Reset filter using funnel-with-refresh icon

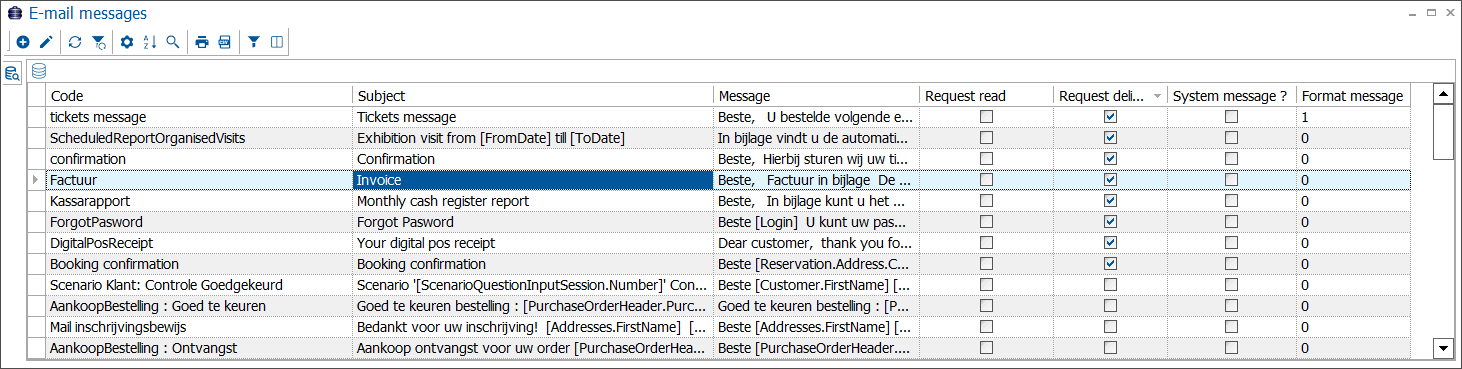point(98,42)
